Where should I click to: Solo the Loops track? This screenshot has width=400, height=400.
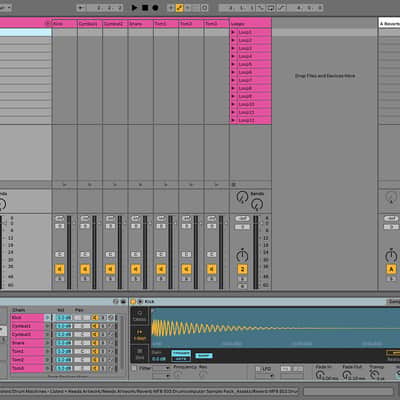(x=242, y=279)
